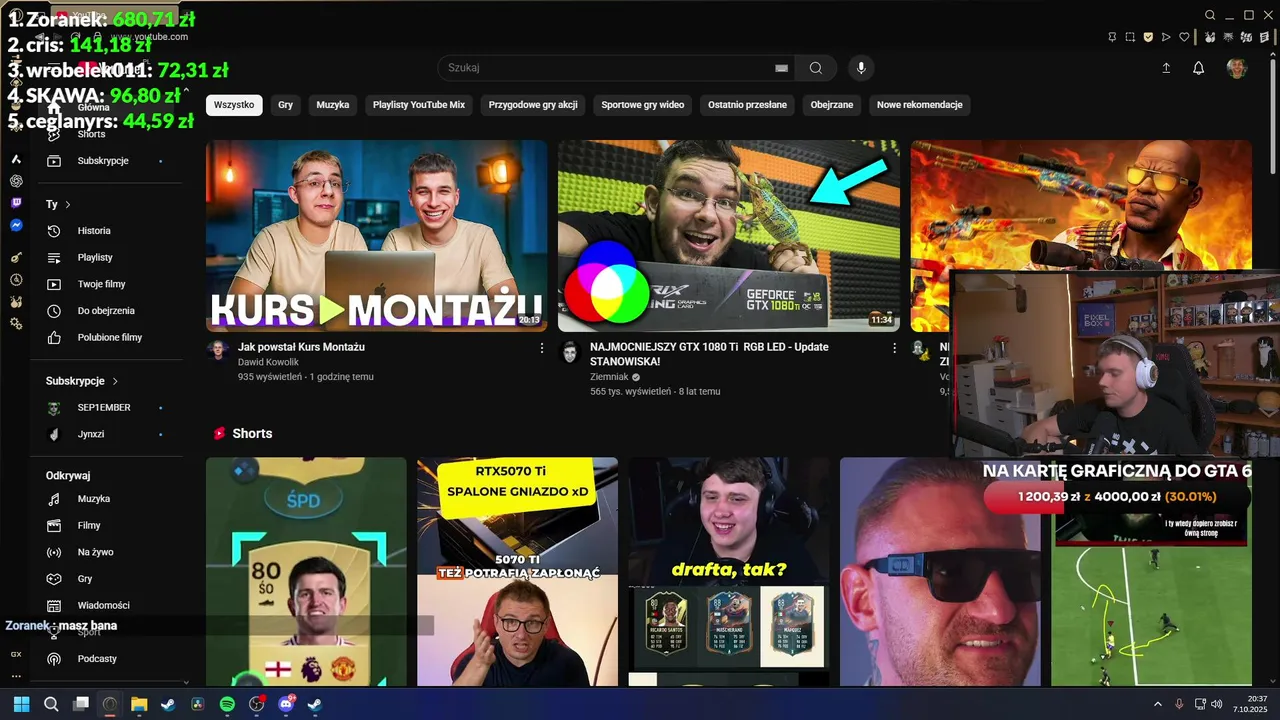Open Historia in sidebar
The width and height of the screenshot is (1280, 720).
point(106,231)
